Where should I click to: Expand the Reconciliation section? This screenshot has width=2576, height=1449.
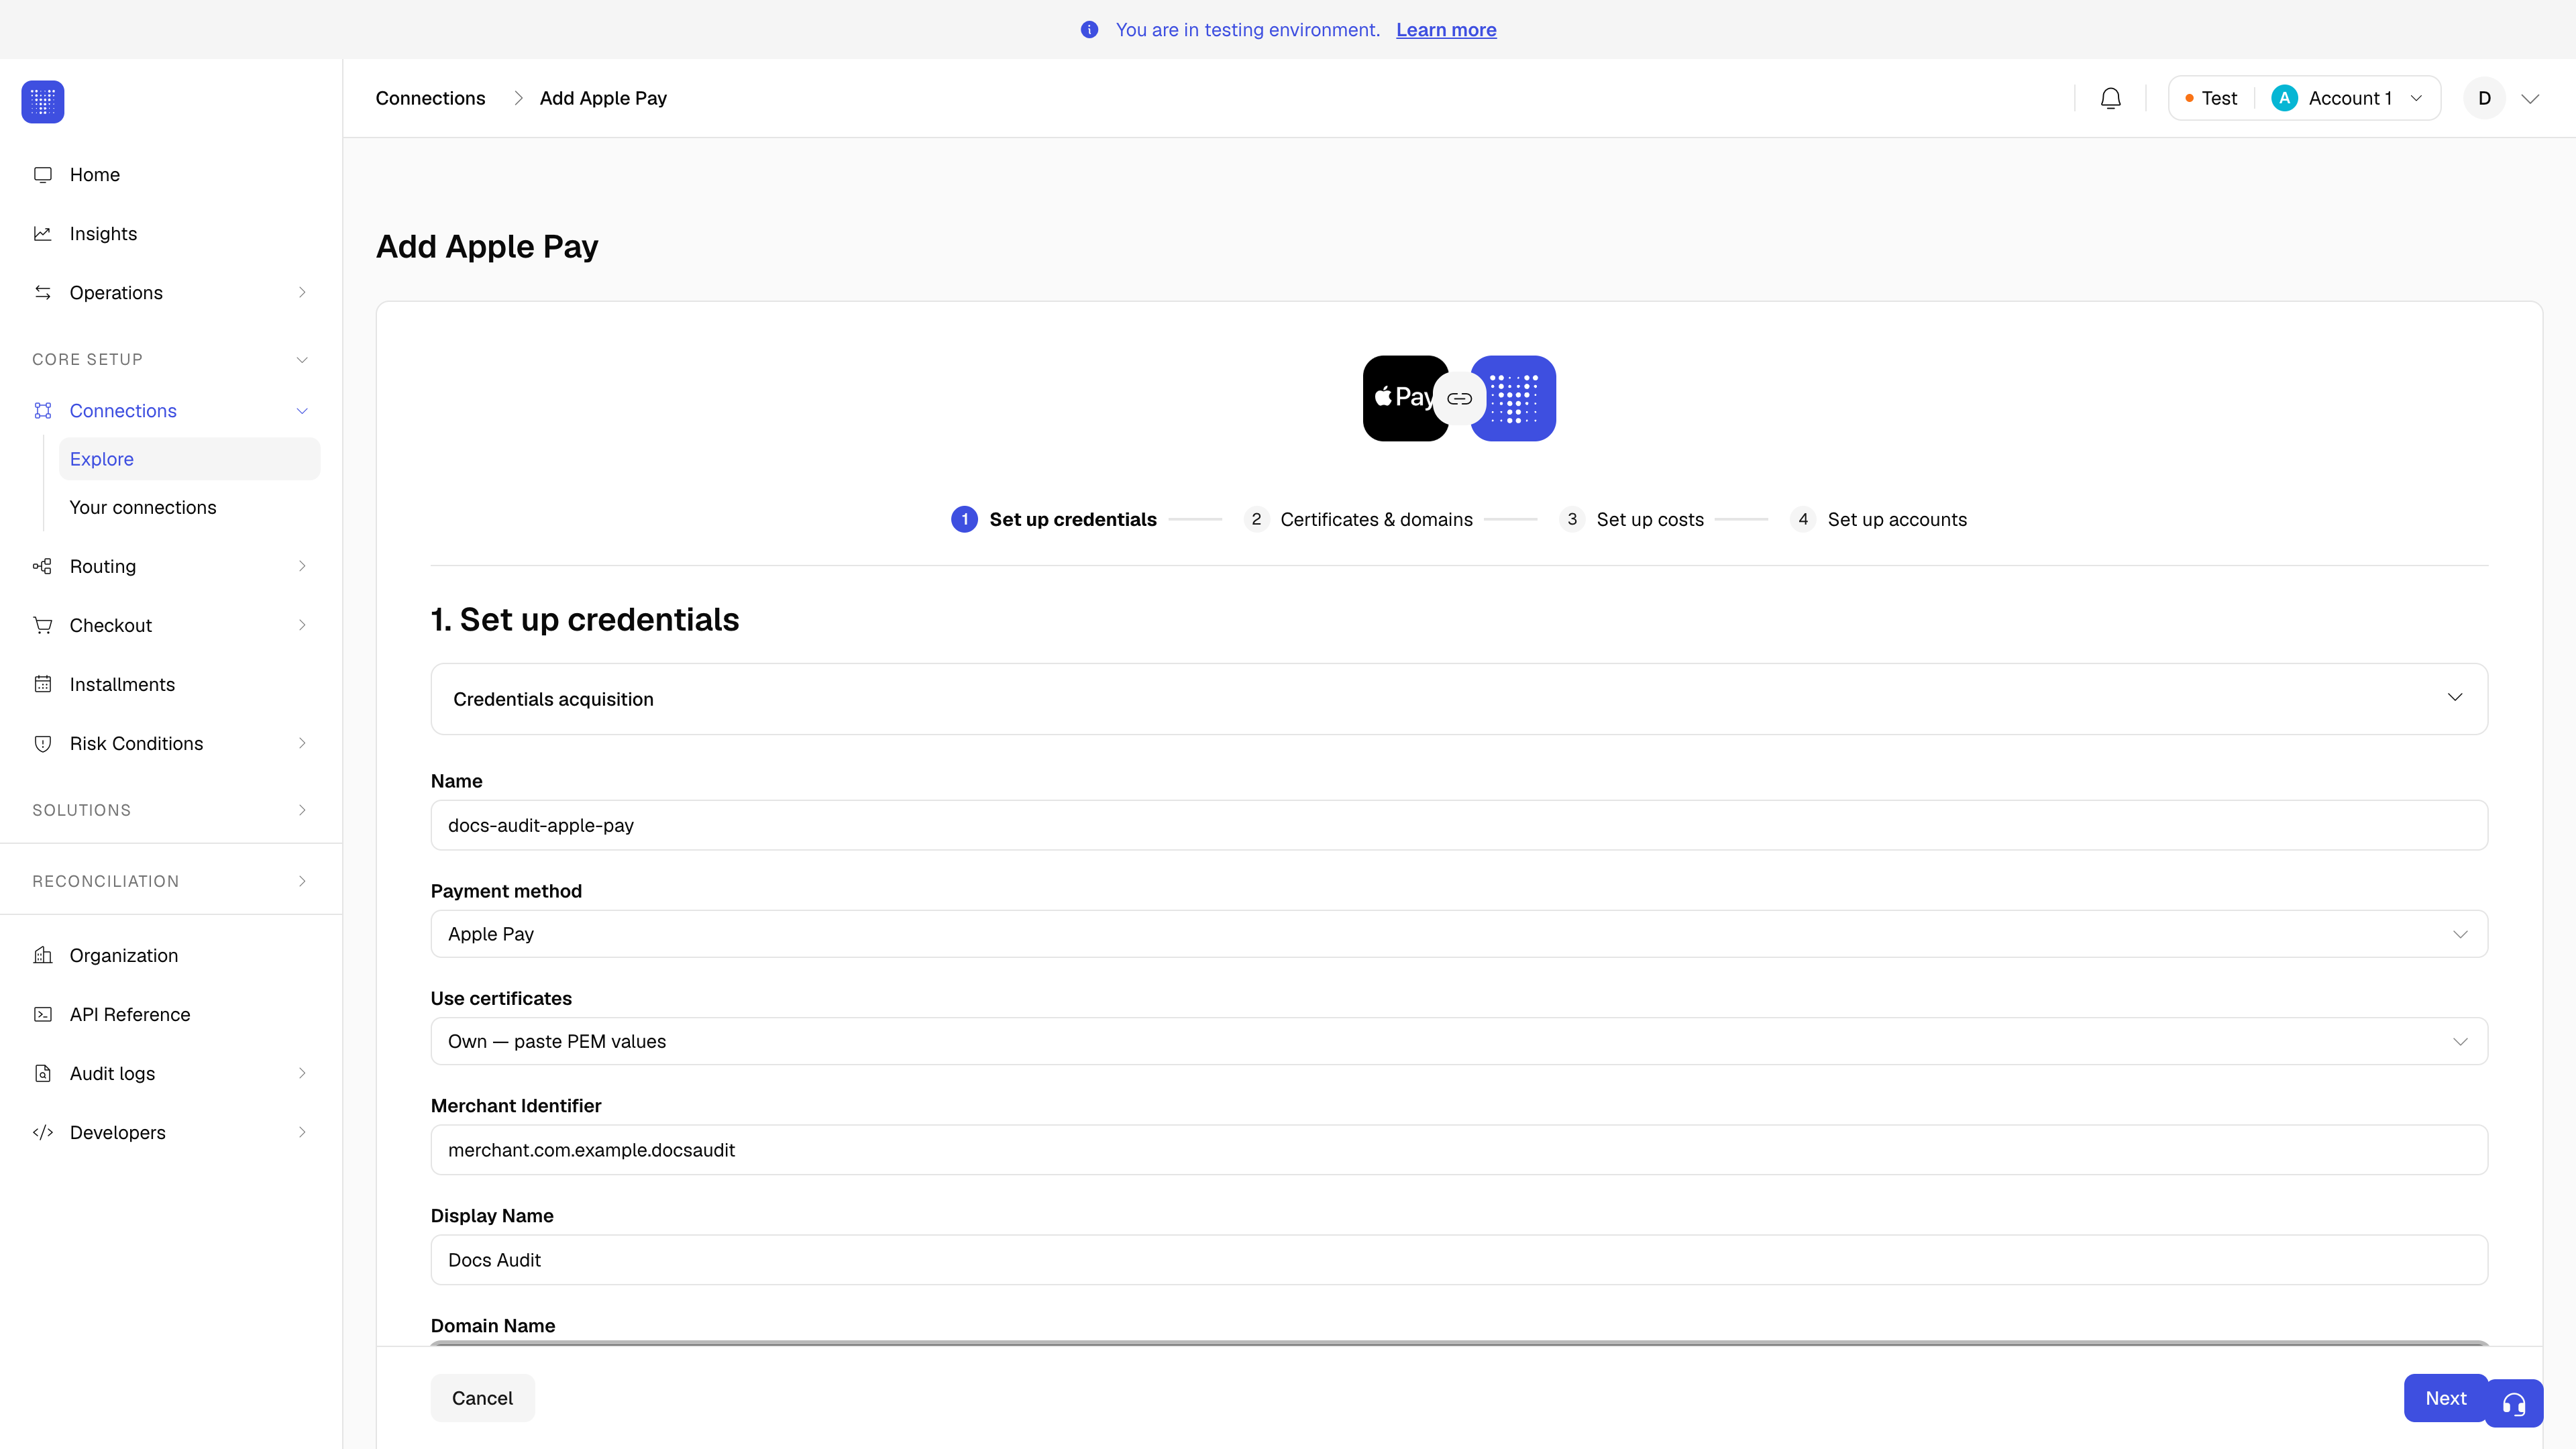[x=170, y=881]
